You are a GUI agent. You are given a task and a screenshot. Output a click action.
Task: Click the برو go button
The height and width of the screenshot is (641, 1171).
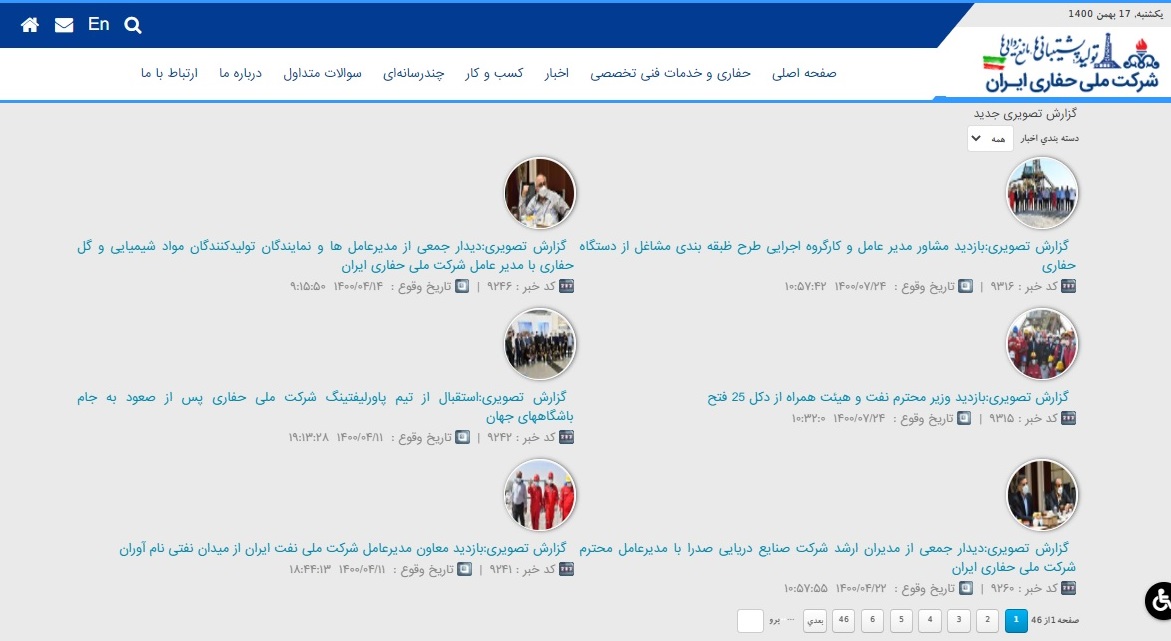774,621
